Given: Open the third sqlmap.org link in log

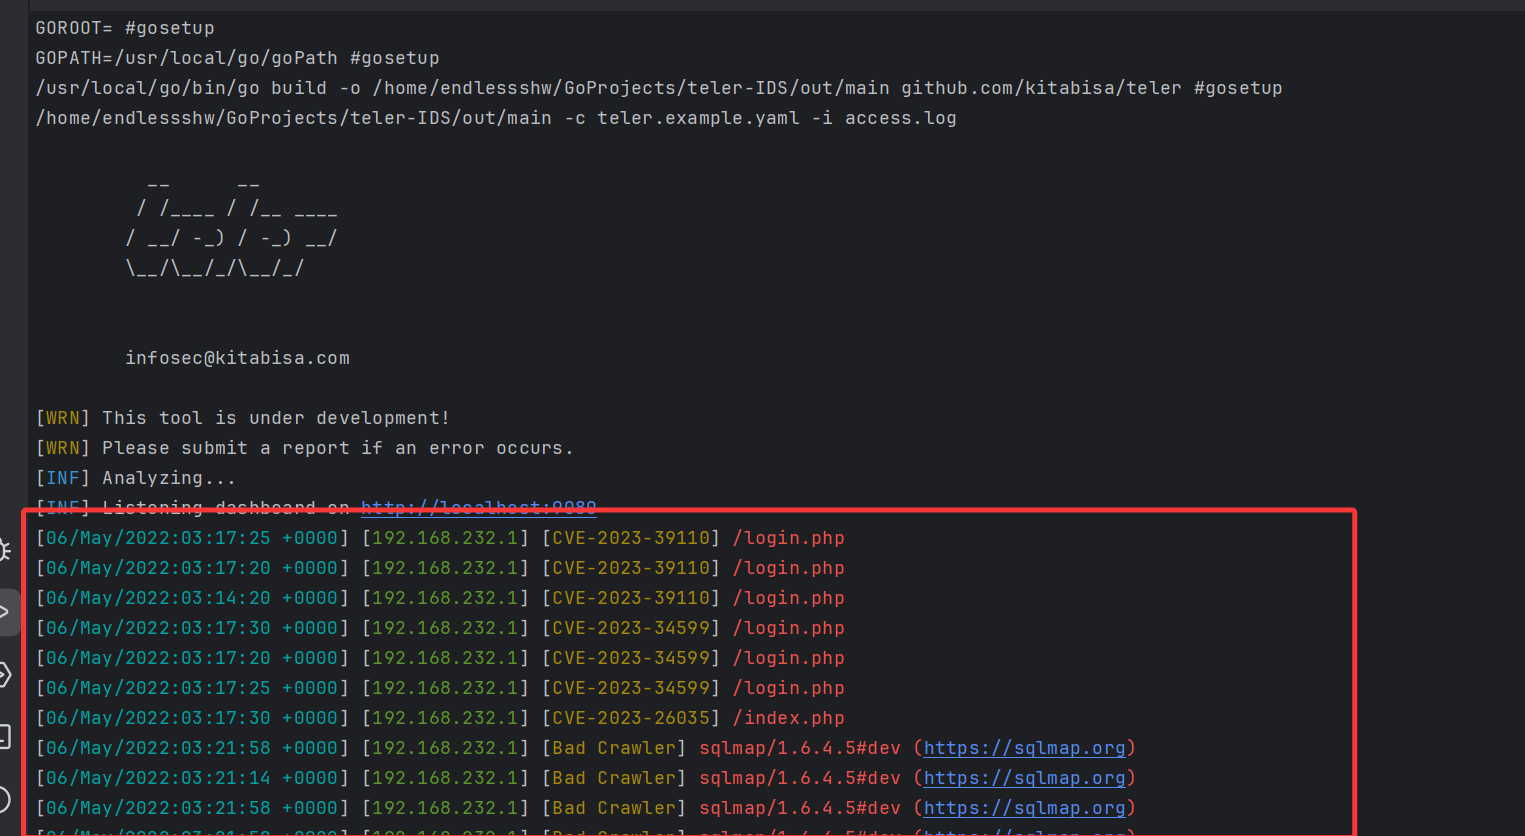Looking at the screenshot, I should (x=1024, y=808).
